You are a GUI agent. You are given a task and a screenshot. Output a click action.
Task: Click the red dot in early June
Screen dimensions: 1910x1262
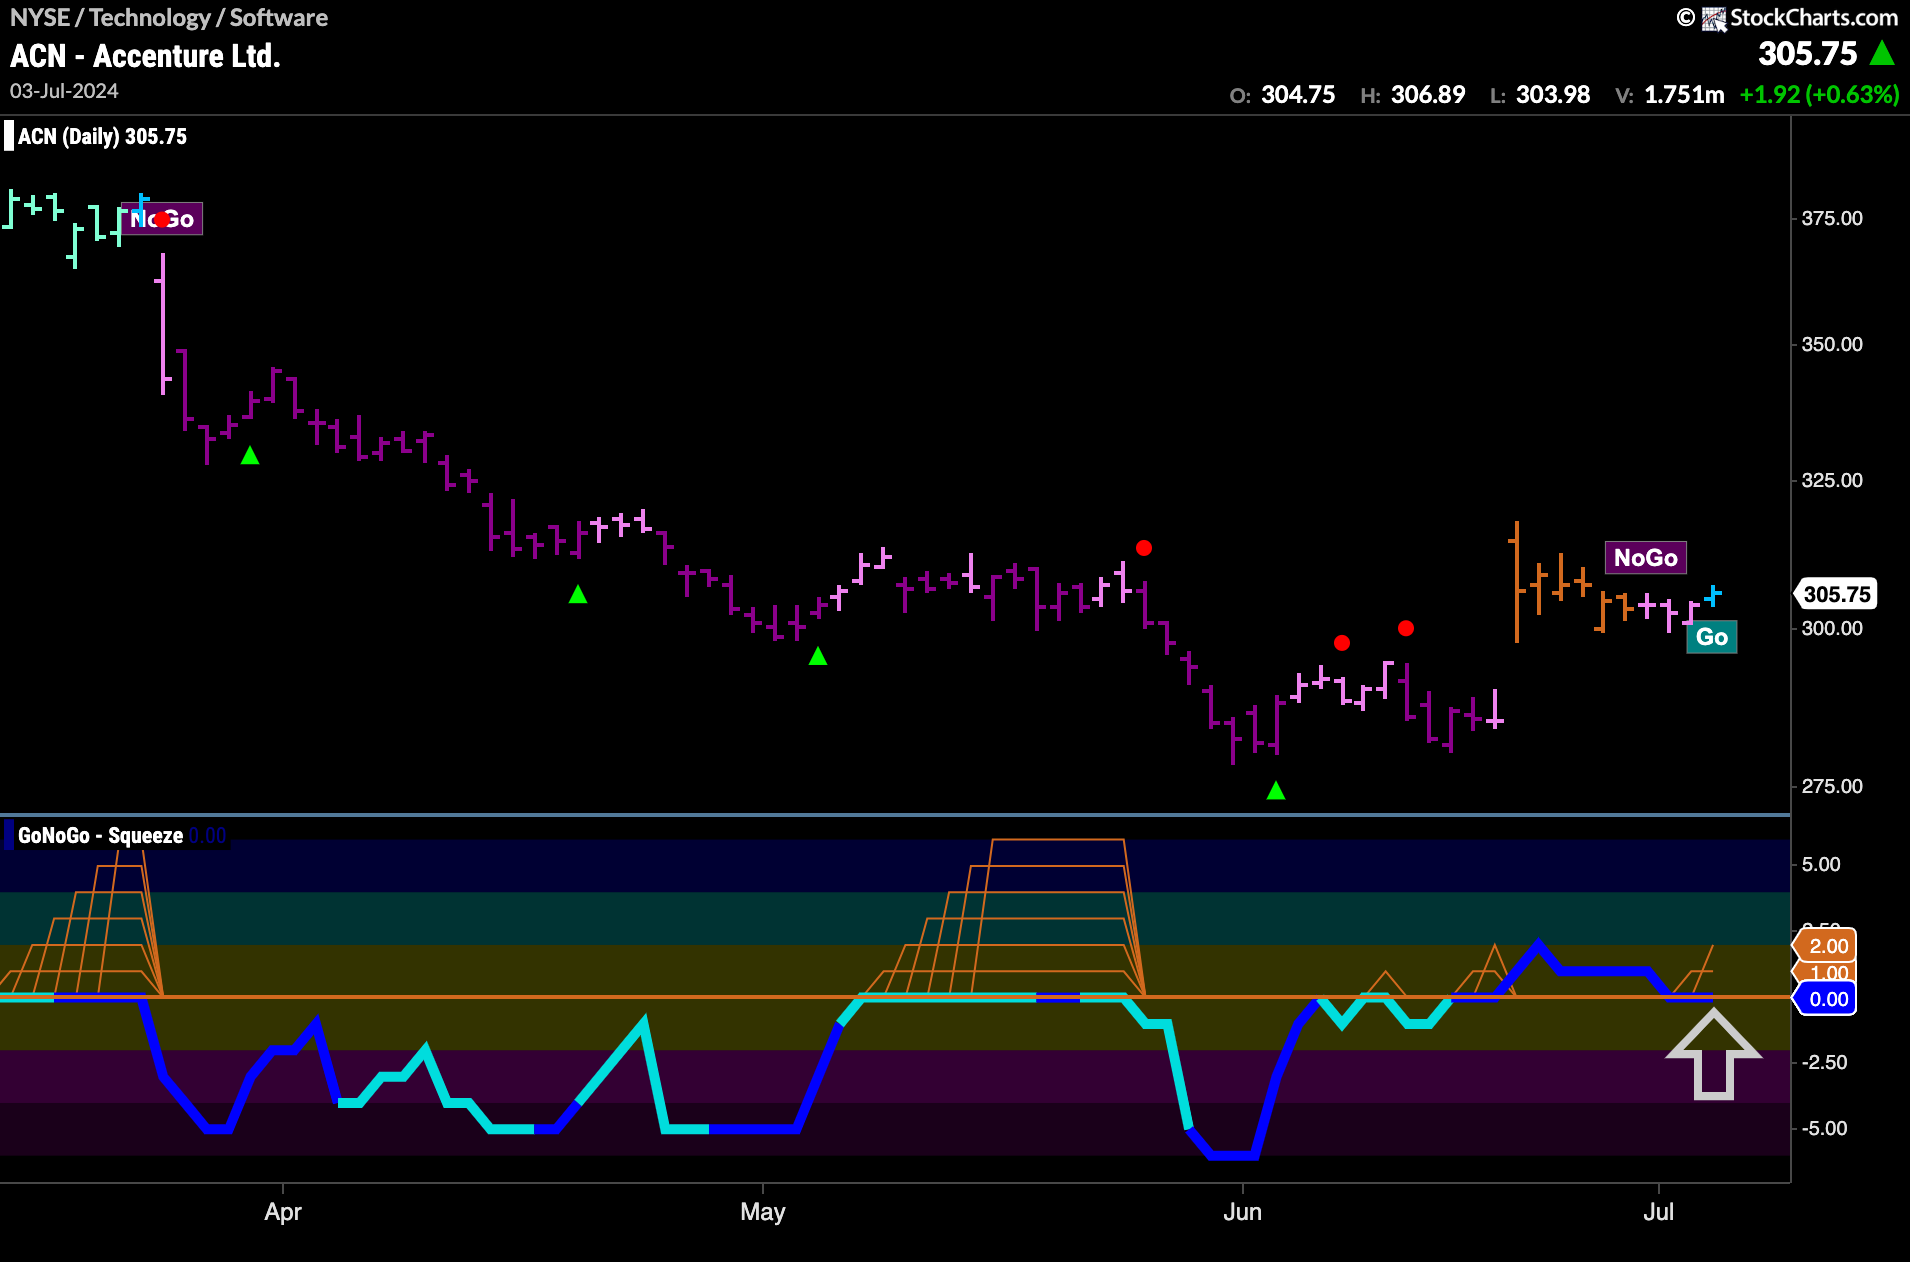[1342, 643]
